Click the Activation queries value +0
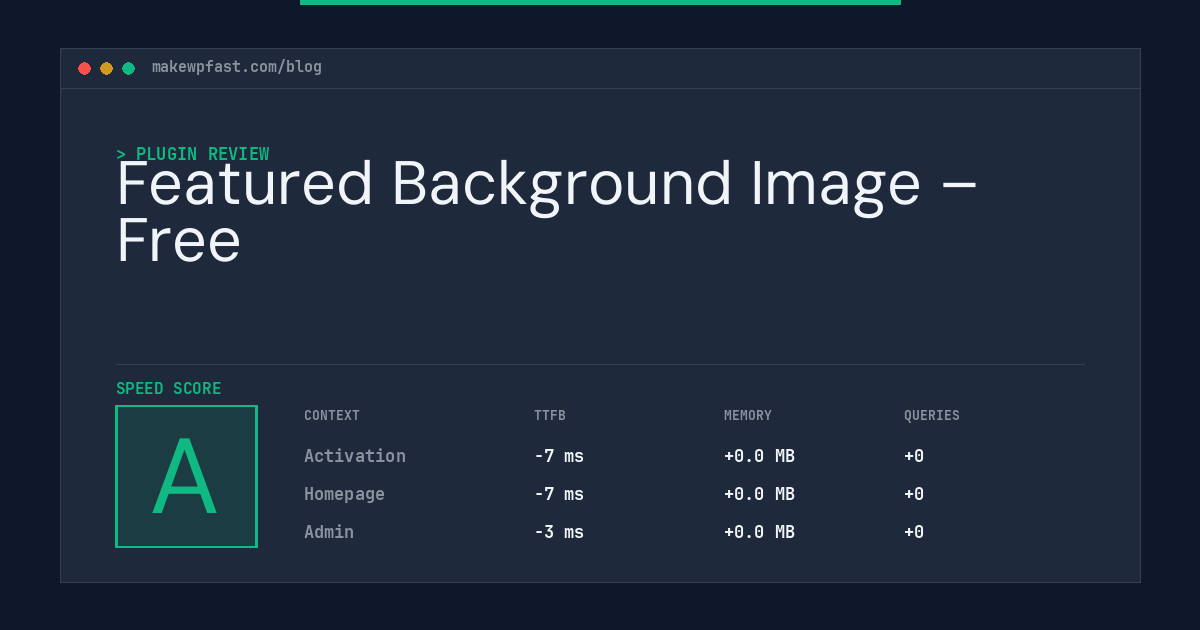Image resolution: width=1200 pixels, height=630 pixels. 914,456
